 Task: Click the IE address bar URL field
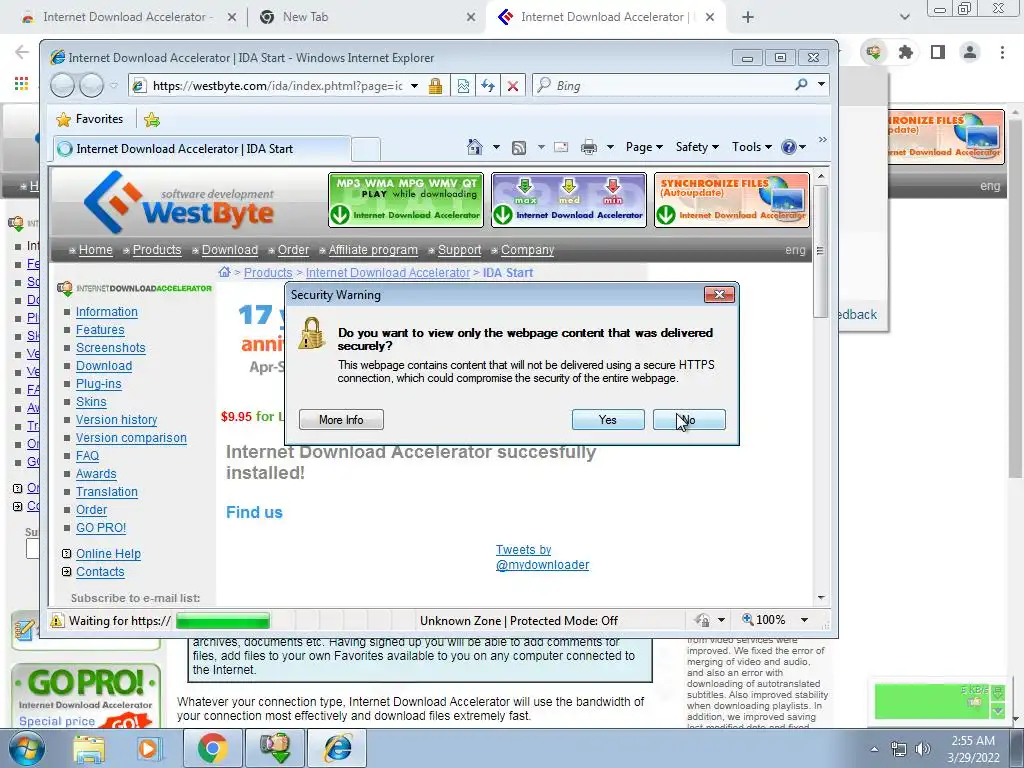(278, 86)
